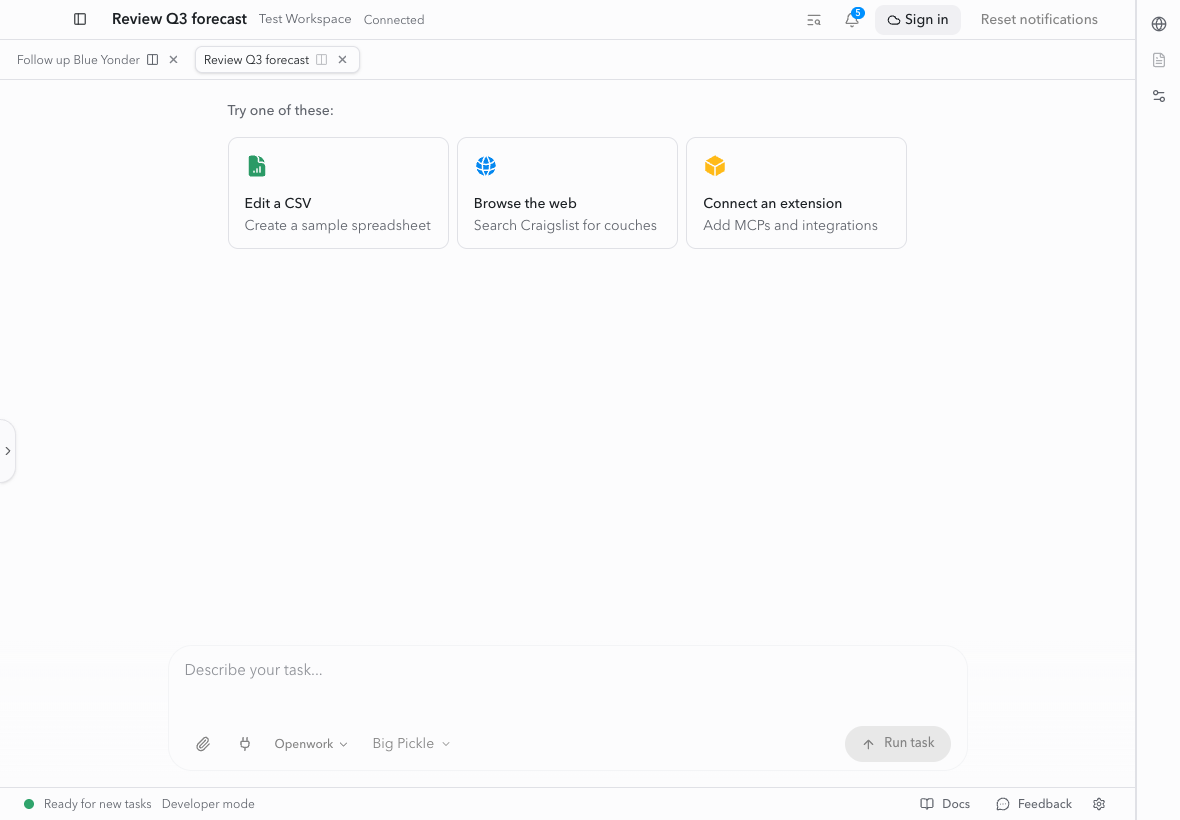Click split-view icon on Review Q3 forecast tab

pyautogui.click(x=321, y=60)
